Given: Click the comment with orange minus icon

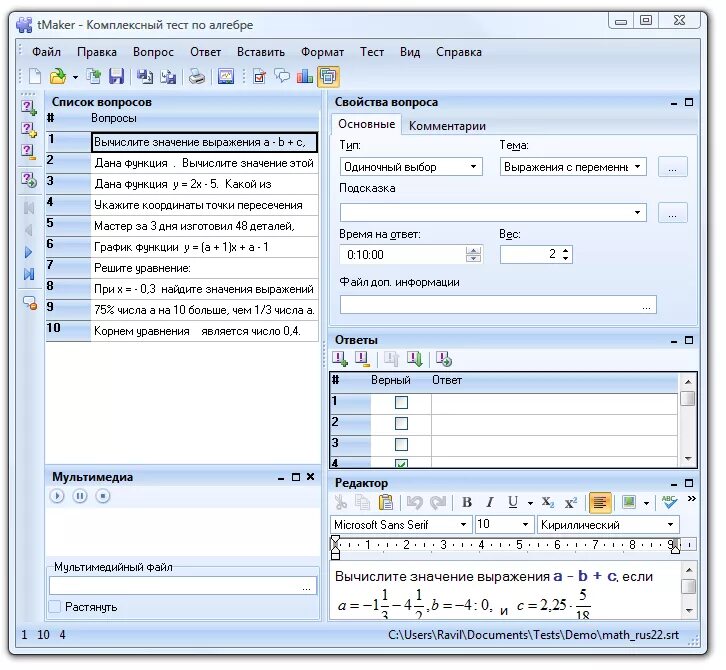Looking at the screenshot, I should tap(30, 303).
